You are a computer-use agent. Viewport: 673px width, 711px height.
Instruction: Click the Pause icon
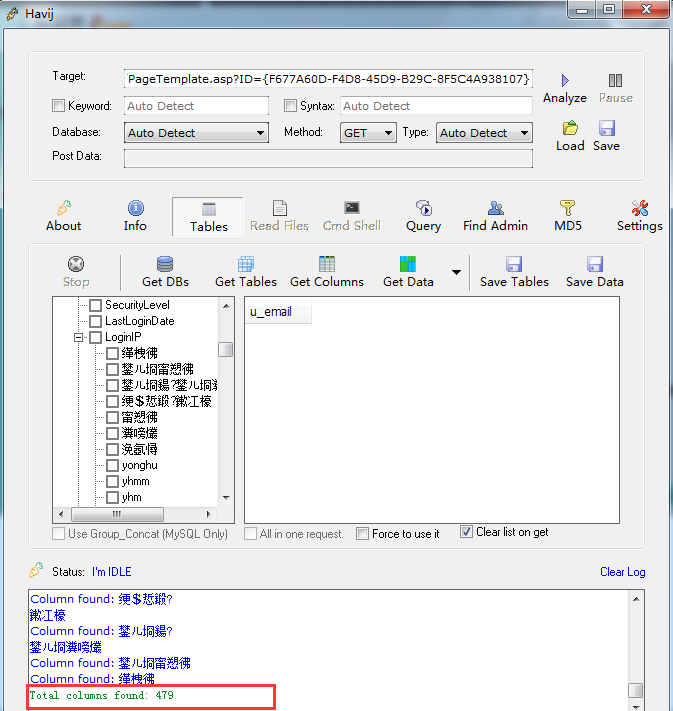pyautogui.click(x=615, y=81)
